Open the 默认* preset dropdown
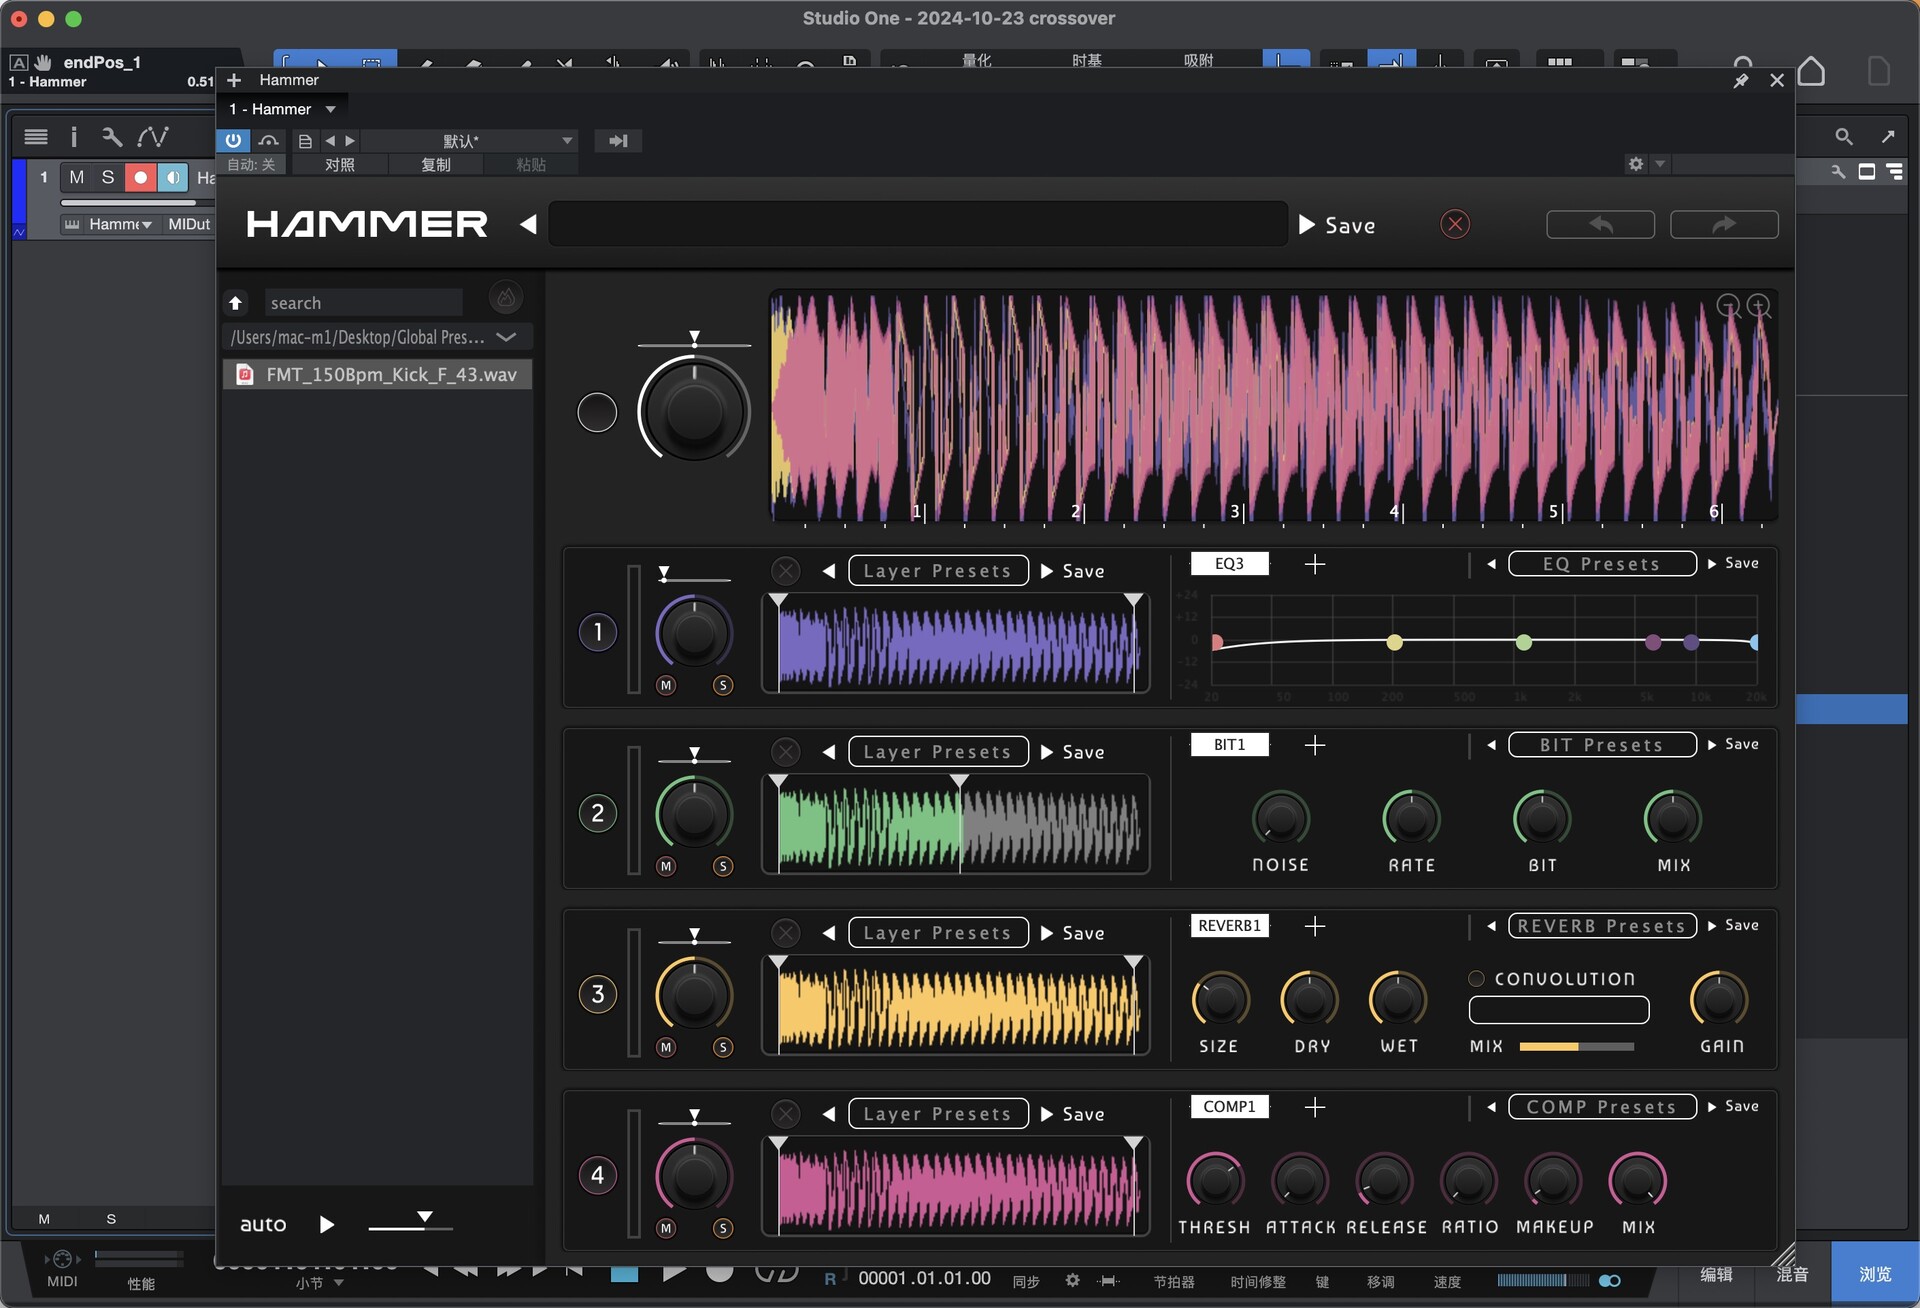This screenshot has width=1920, height=1308. (469, 141)
